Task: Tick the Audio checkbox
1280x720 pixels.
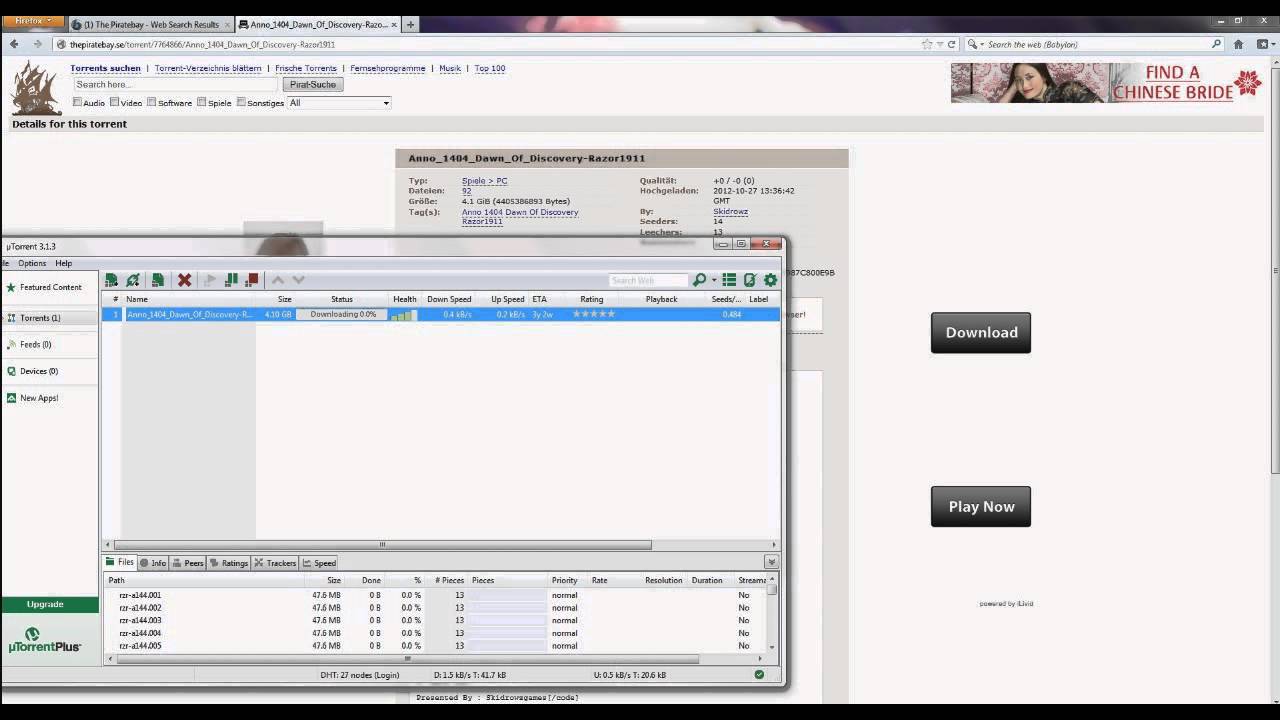Action: click(x=78, y=102)
